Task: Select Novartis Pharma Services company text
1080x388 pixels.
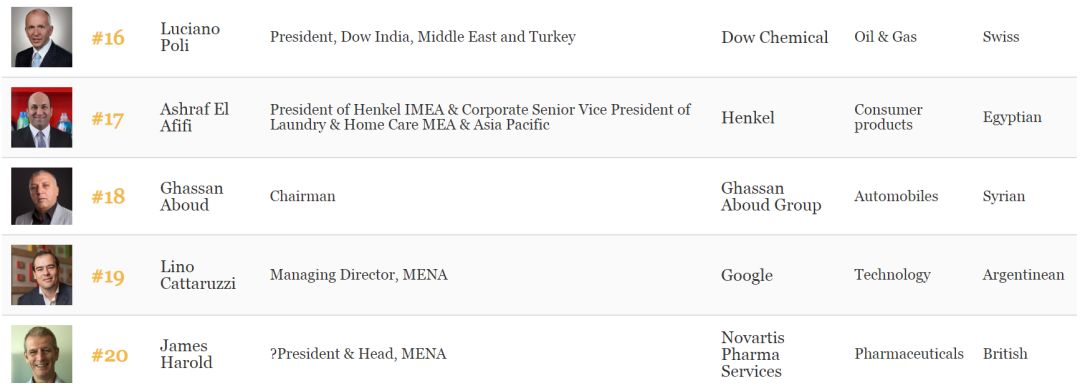Action: coord(753,354)
